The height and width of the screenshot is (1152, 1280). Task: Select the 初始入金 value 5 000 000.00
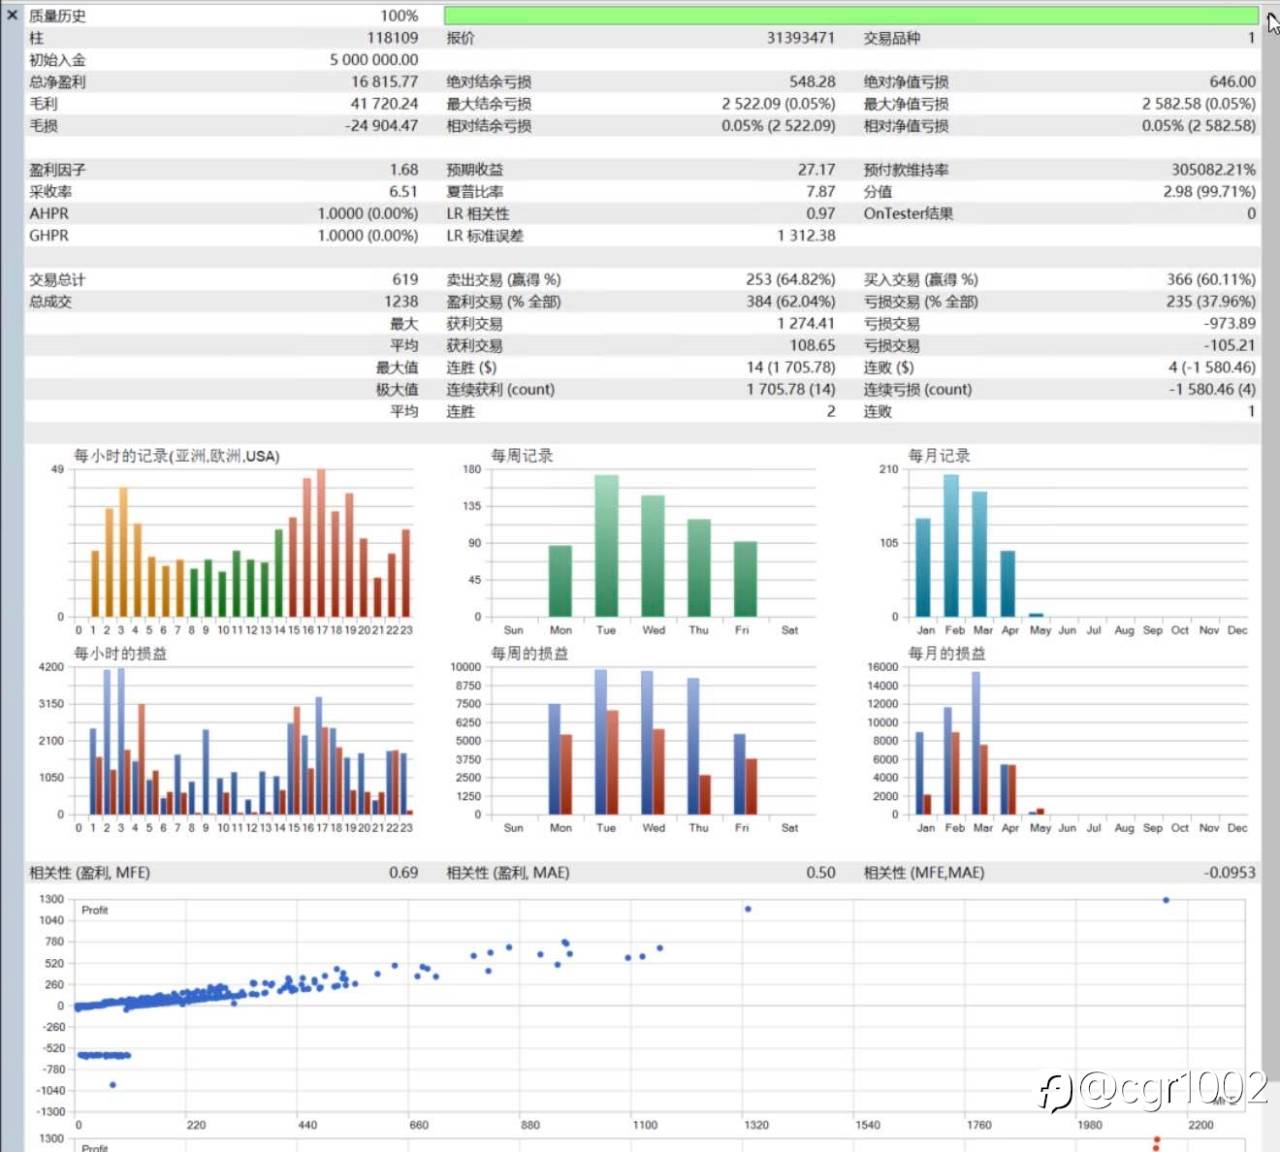click(374, 60)
